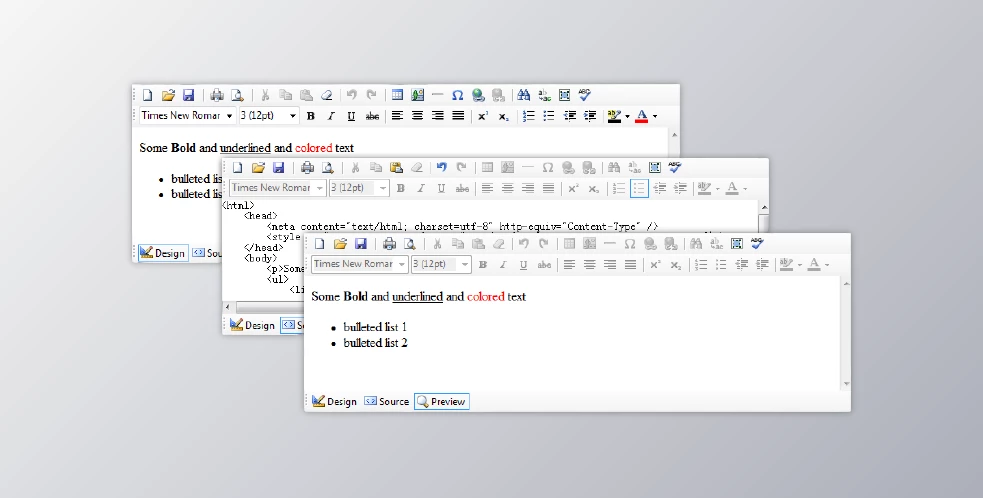Click red font color button in top editor

(x=641, y=116)
